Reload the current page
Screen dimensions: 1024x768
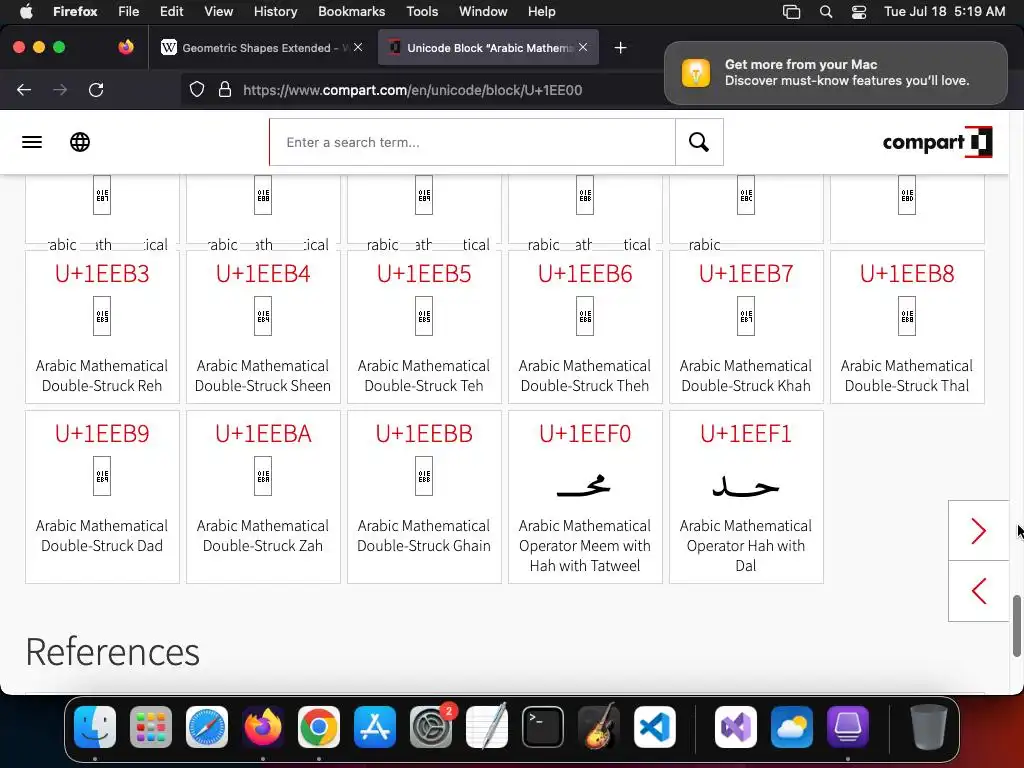tap(96, 89)
